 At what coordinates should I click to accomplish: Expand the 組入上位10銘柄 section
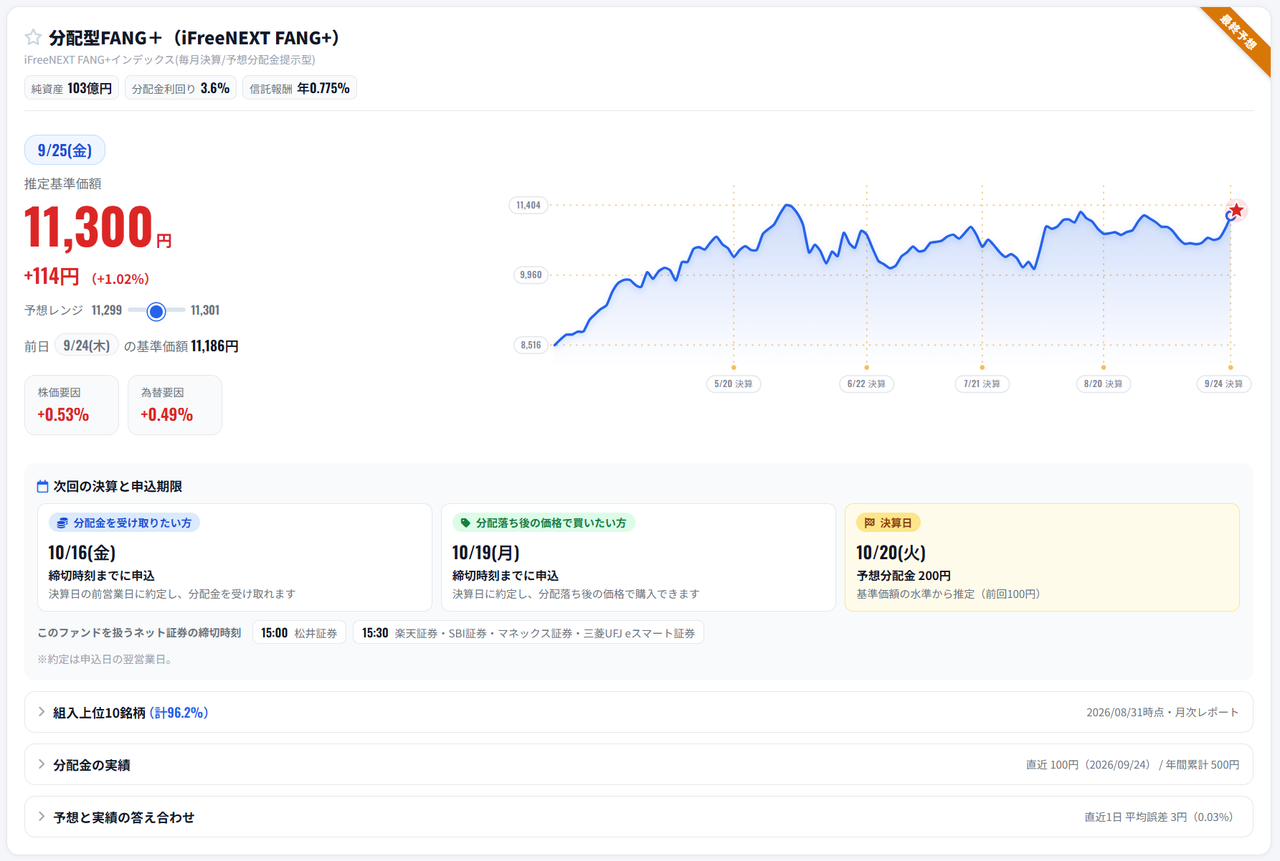638,712
